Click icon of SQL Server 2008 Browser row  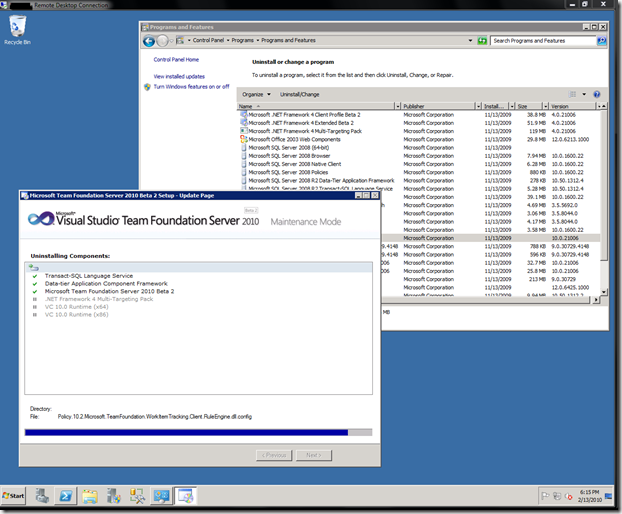point(244,156)
